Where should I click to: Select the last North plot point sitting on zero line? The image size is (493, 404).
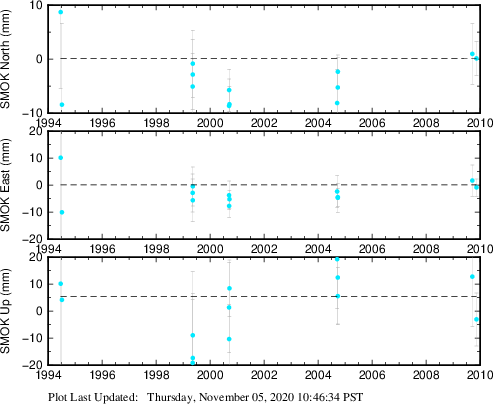click(477, 58)
